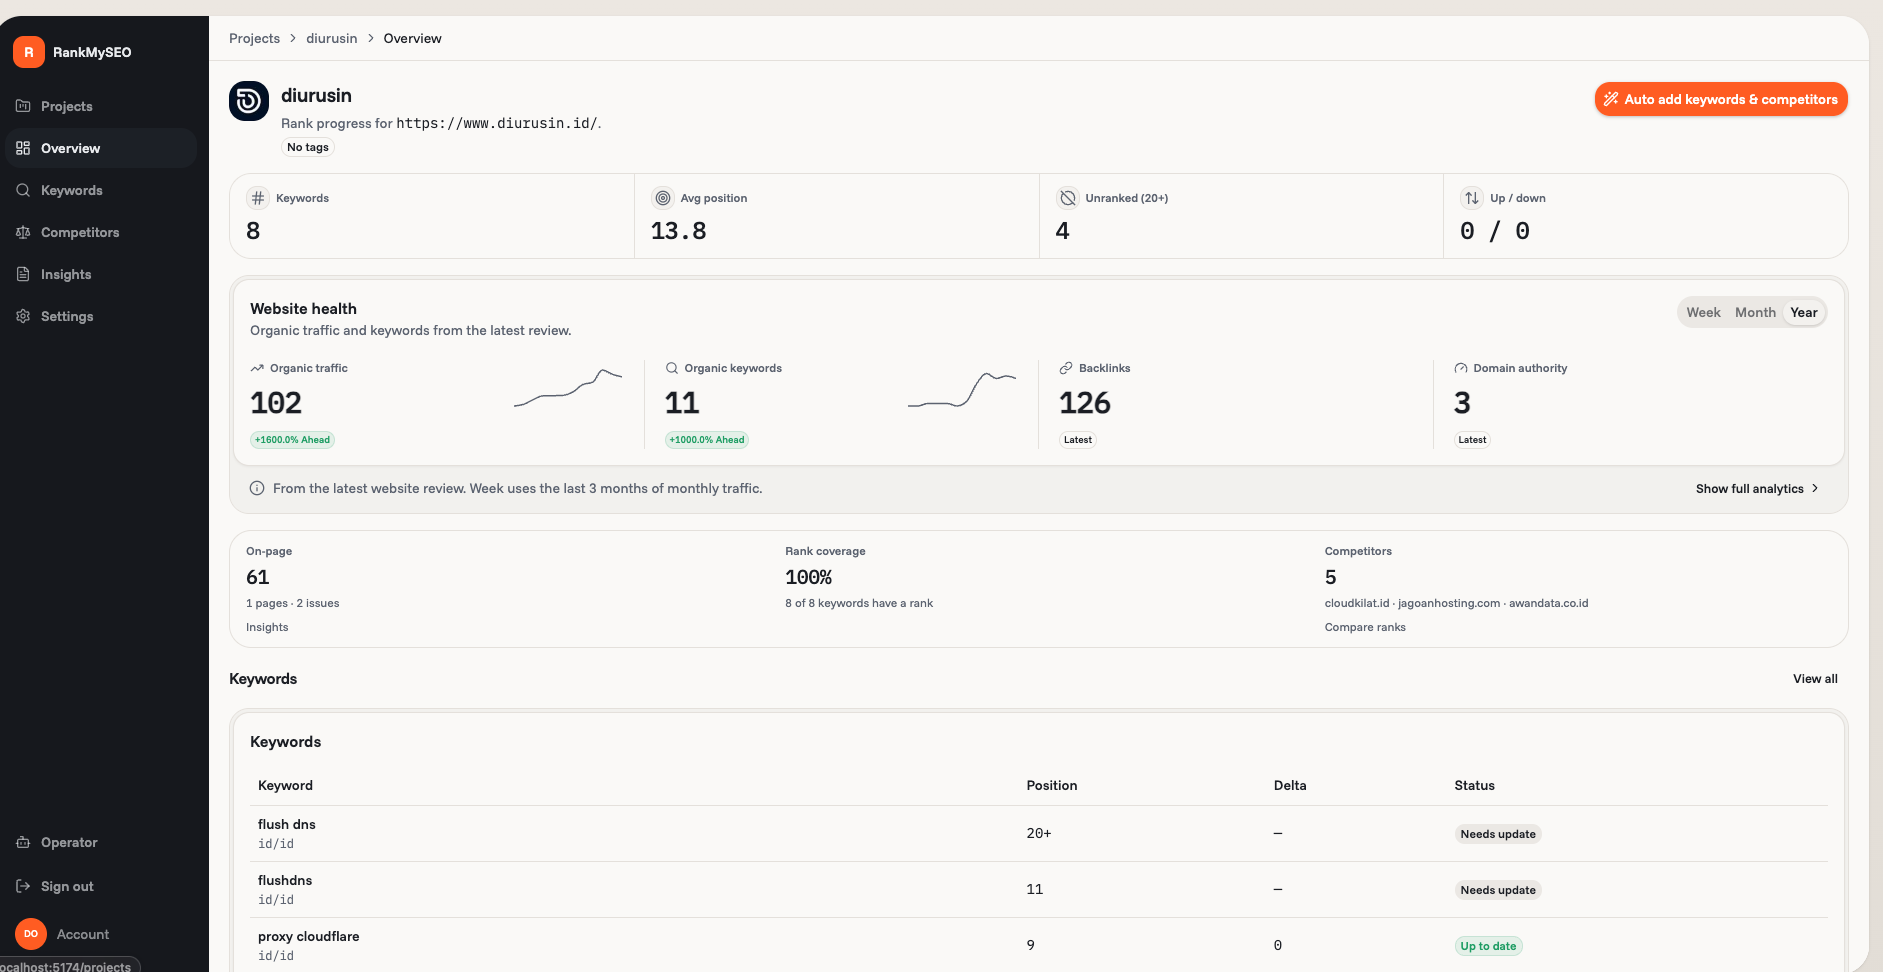Viewport: 1883px width, 972px height.
Task: Click the Organic keywords search icon
Action: coord(672,368)
